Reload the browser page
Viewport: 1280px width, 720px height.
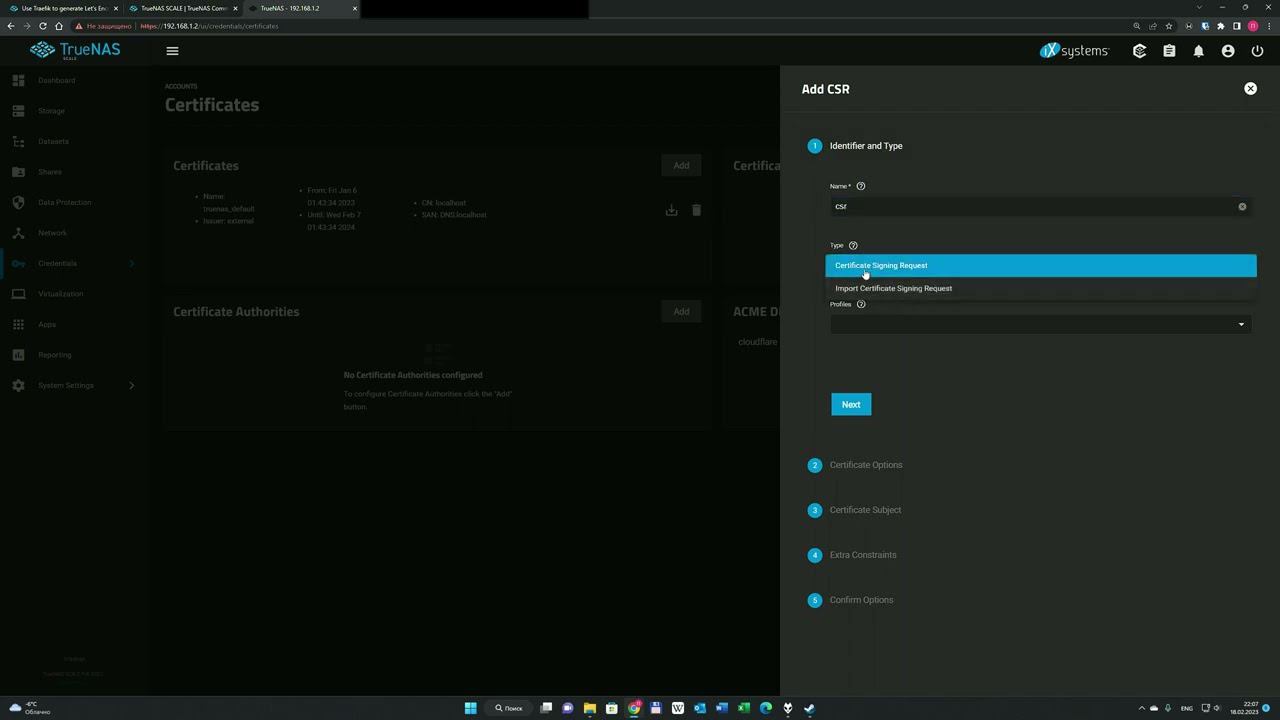point(43,26)
